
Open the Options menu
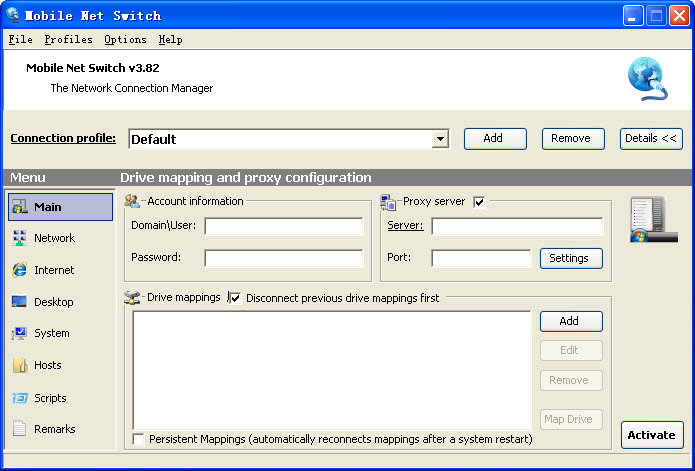125,40
